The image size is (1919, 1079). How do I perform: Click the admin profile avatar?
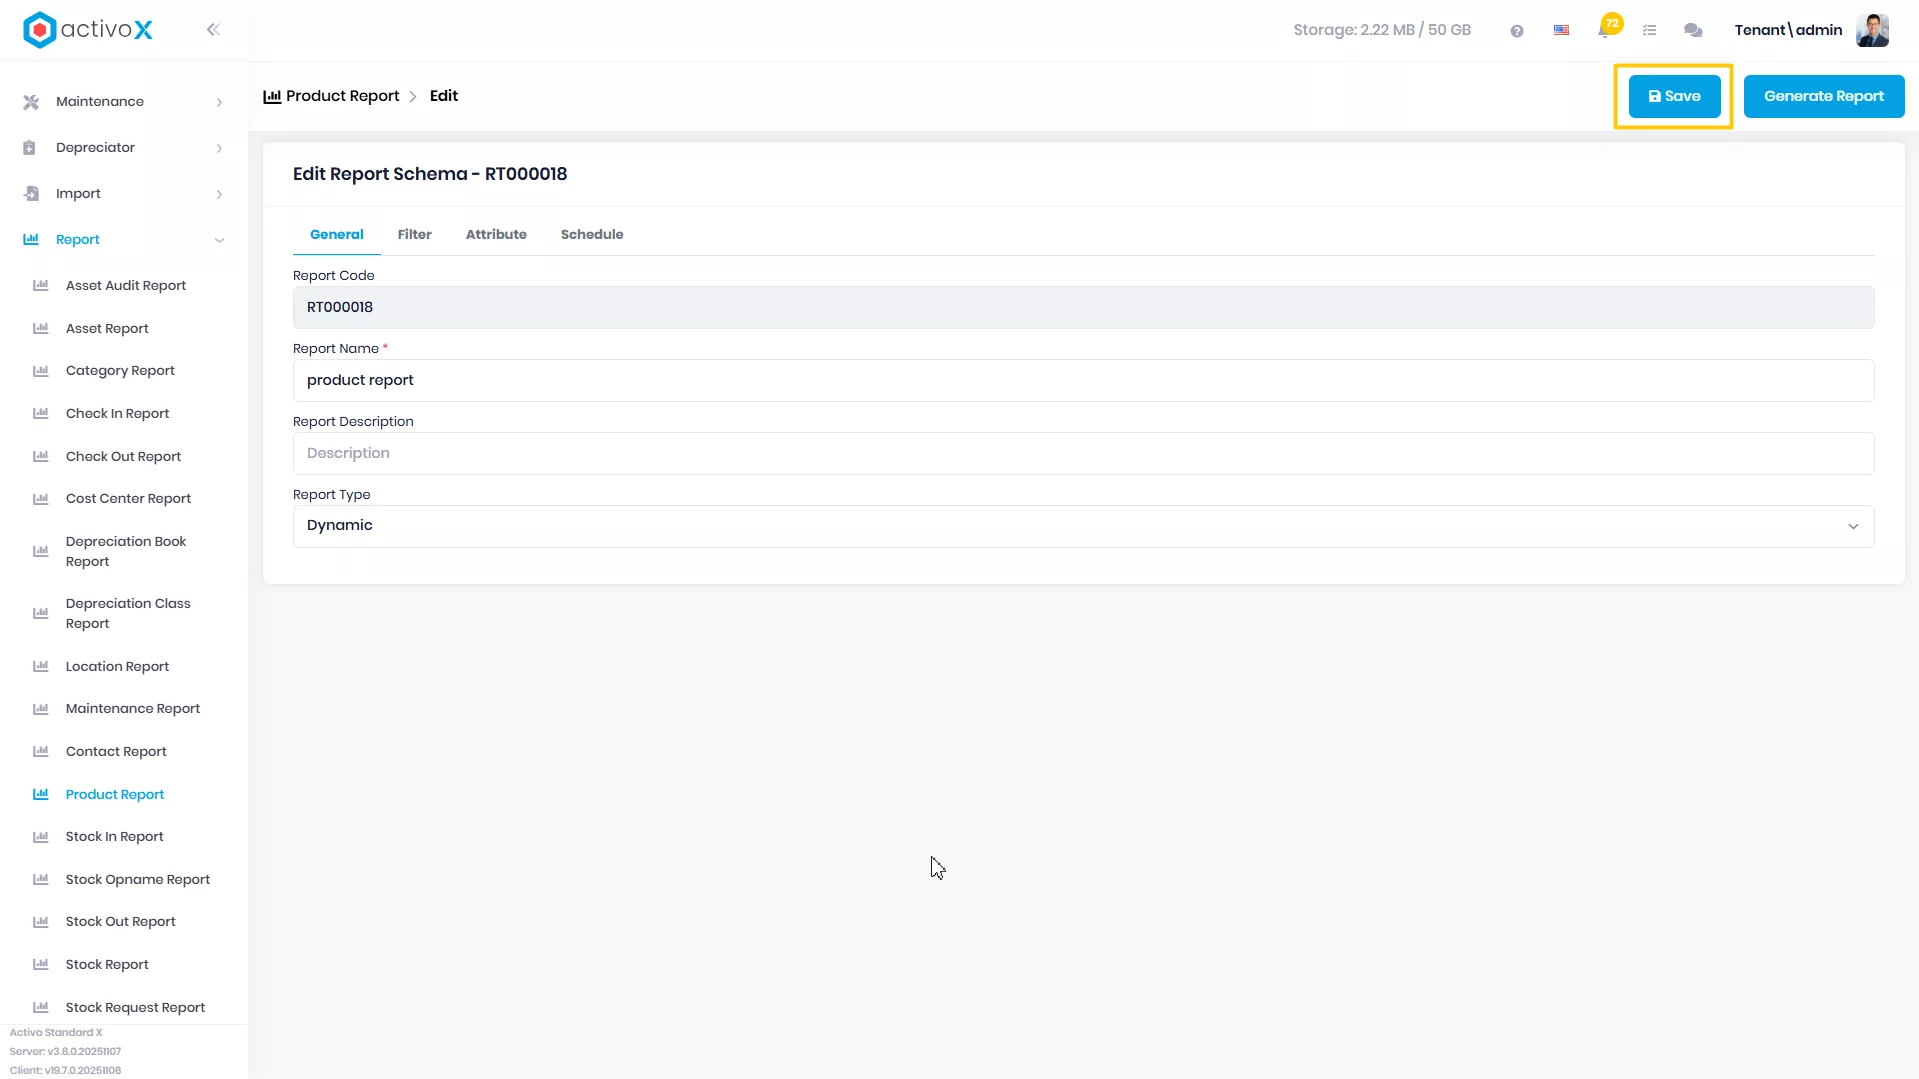point(1872,30)
